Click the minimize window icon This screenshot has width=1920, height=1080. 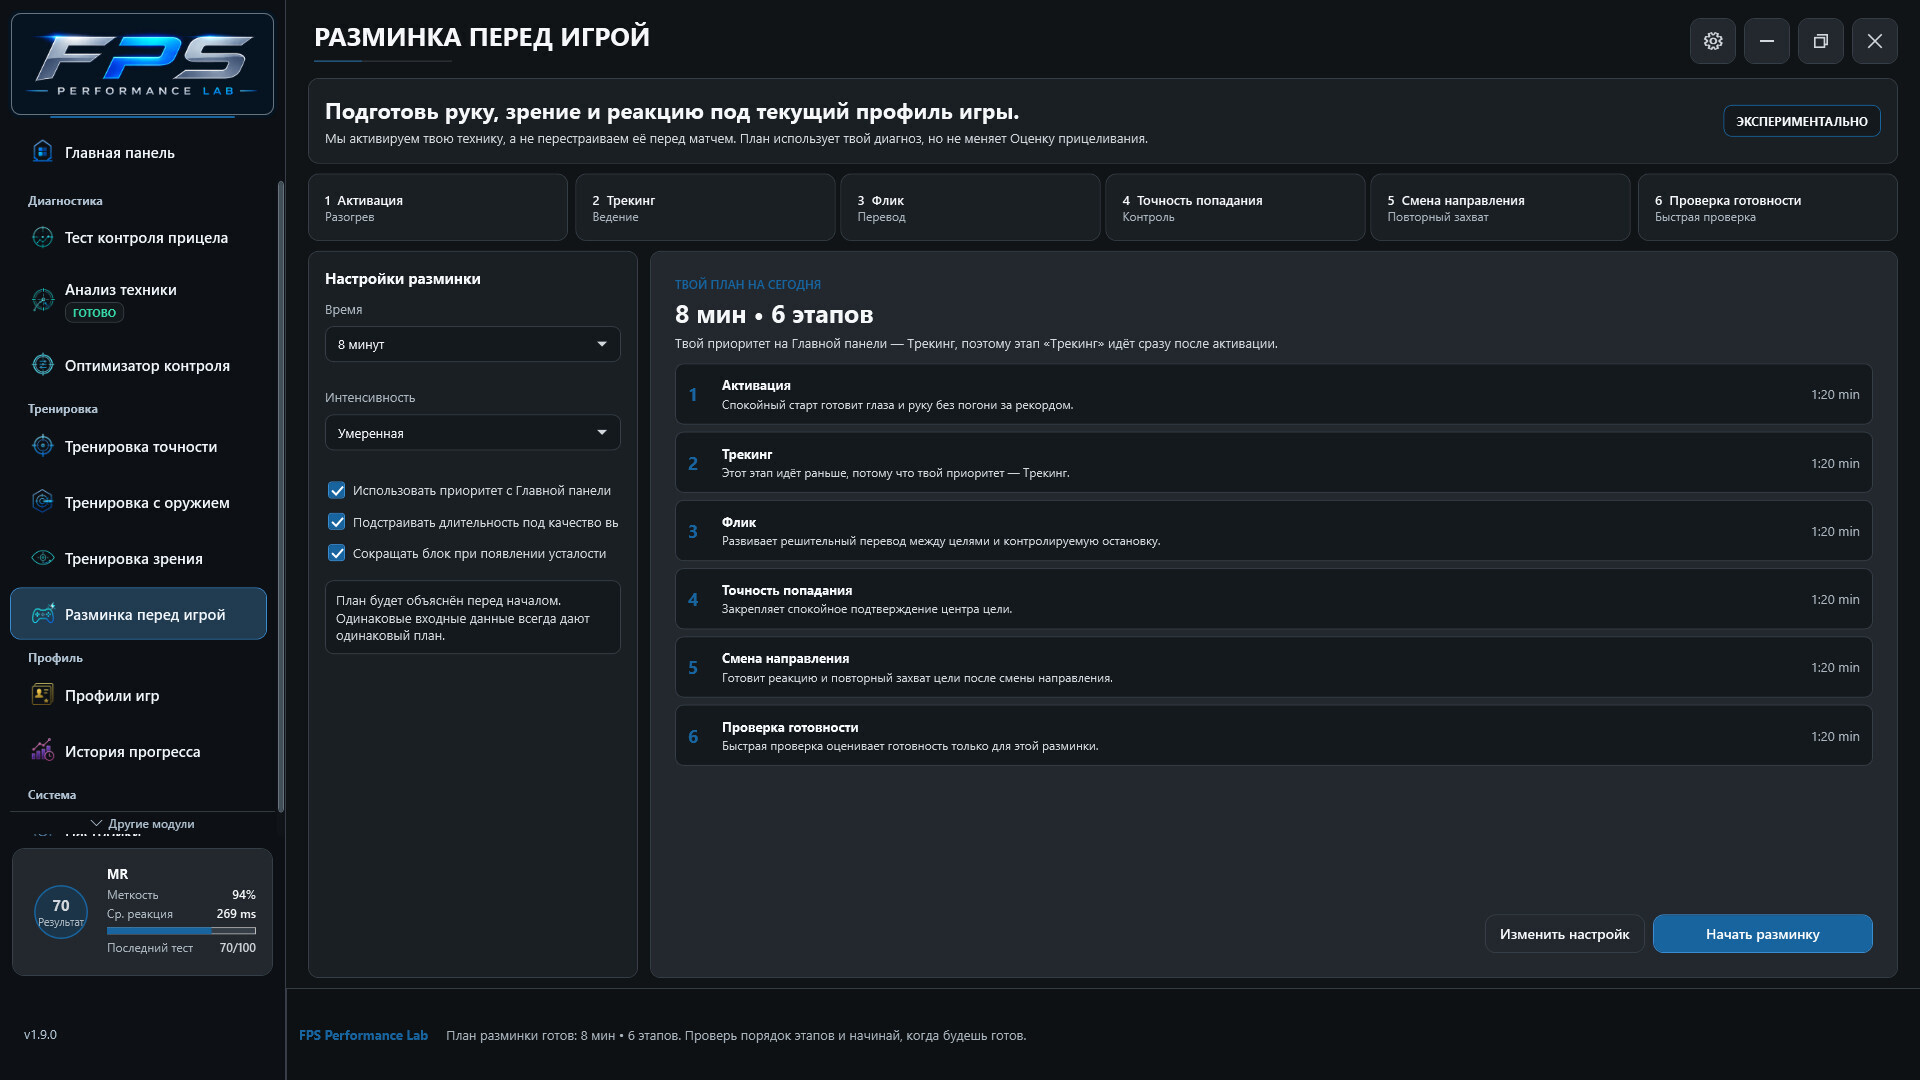pyautogui.click(x=1767, y=41)
